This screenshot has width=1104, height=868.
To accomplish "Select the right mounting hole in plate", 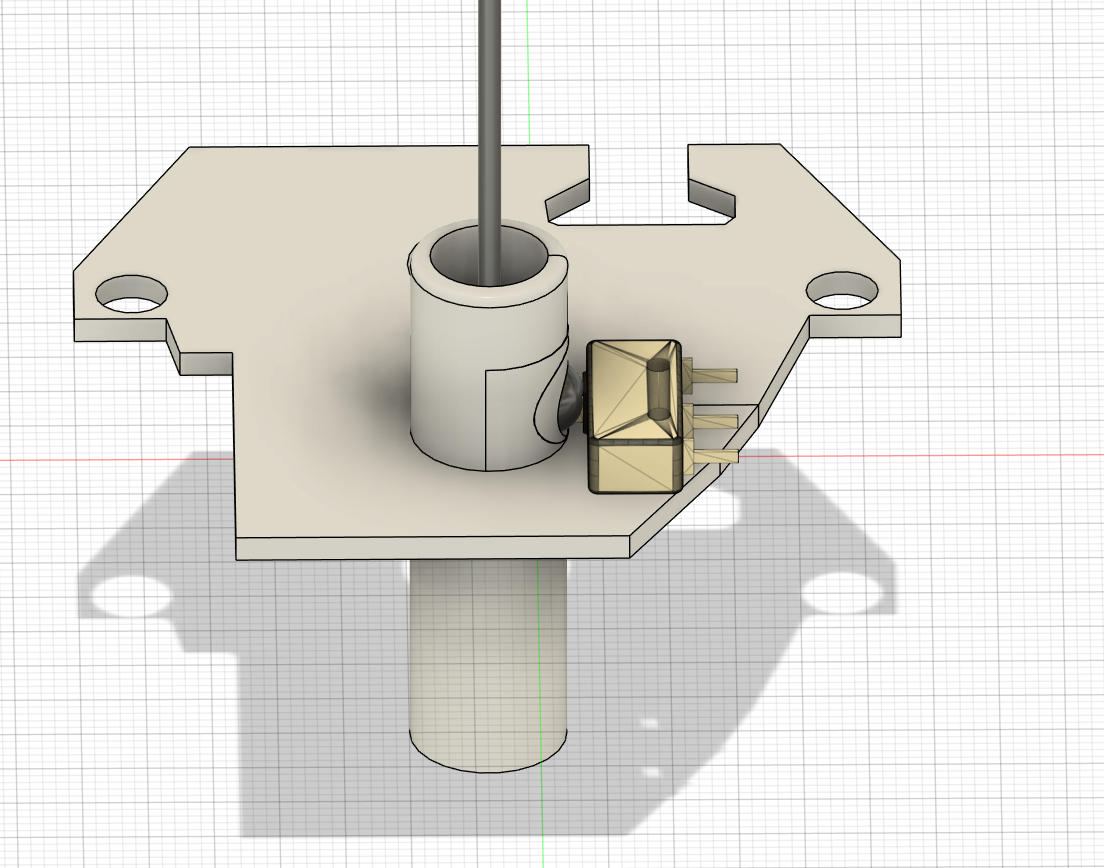I will [842, 291].
